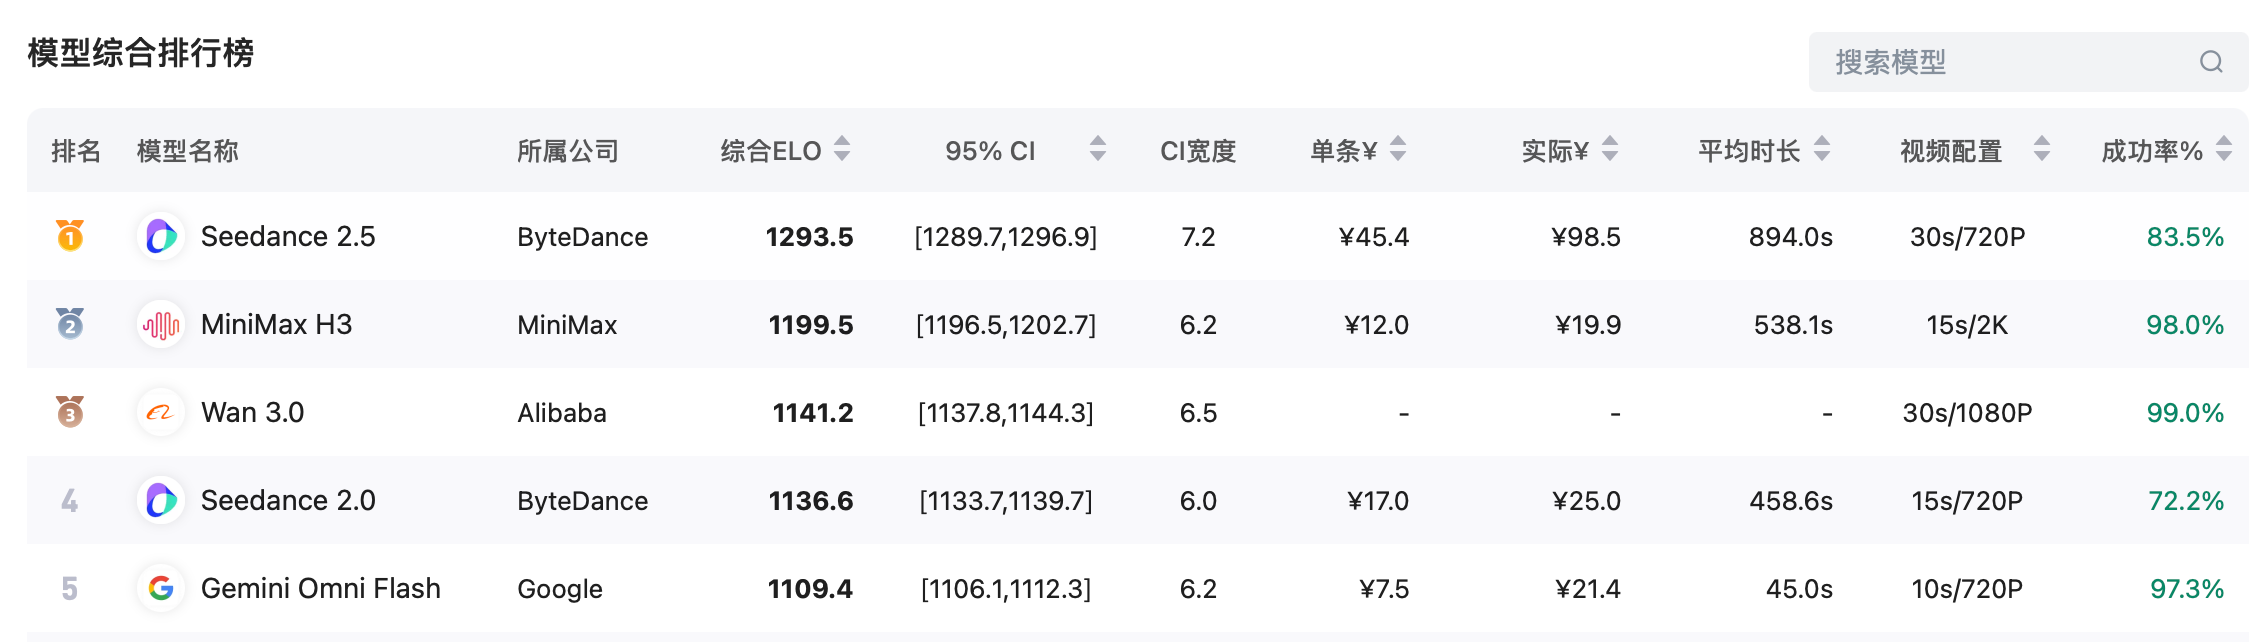Click the Seedance 2.0 logo icon

[161, 500]
